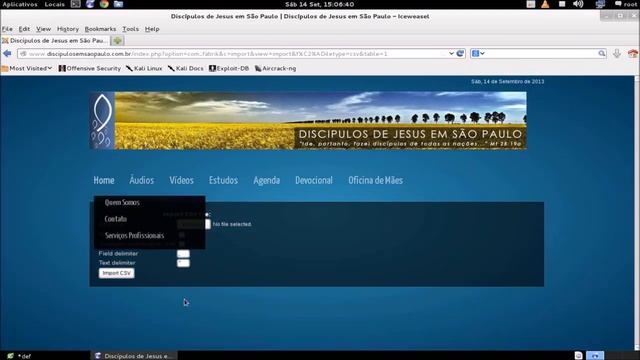Open the Kali Linux bookmark
This screenshot has height=360, width=640.
144,68
